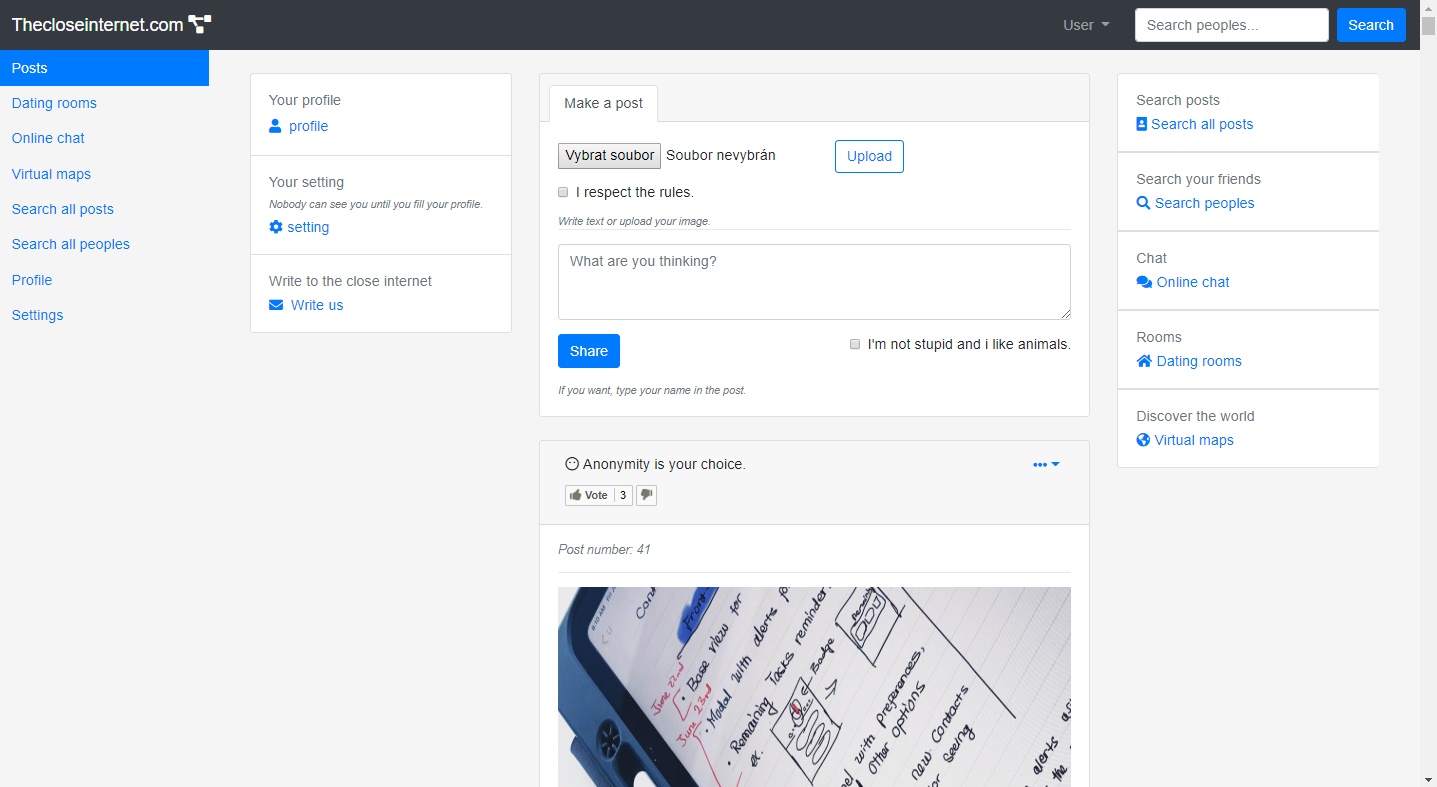1437x787 pixels.
Task: Open Dating rooms from the left sidebar
Action: click(54, 103)
